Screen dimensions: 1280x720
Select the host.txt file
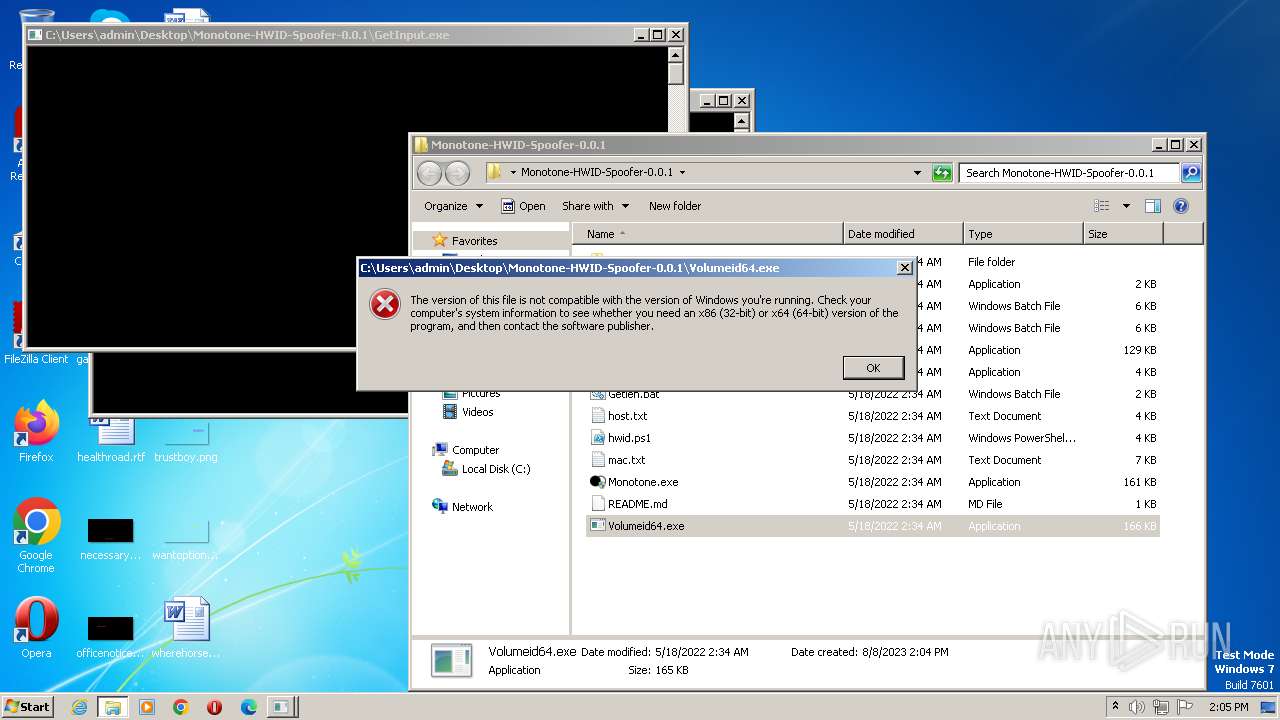(x=627, y=416)
